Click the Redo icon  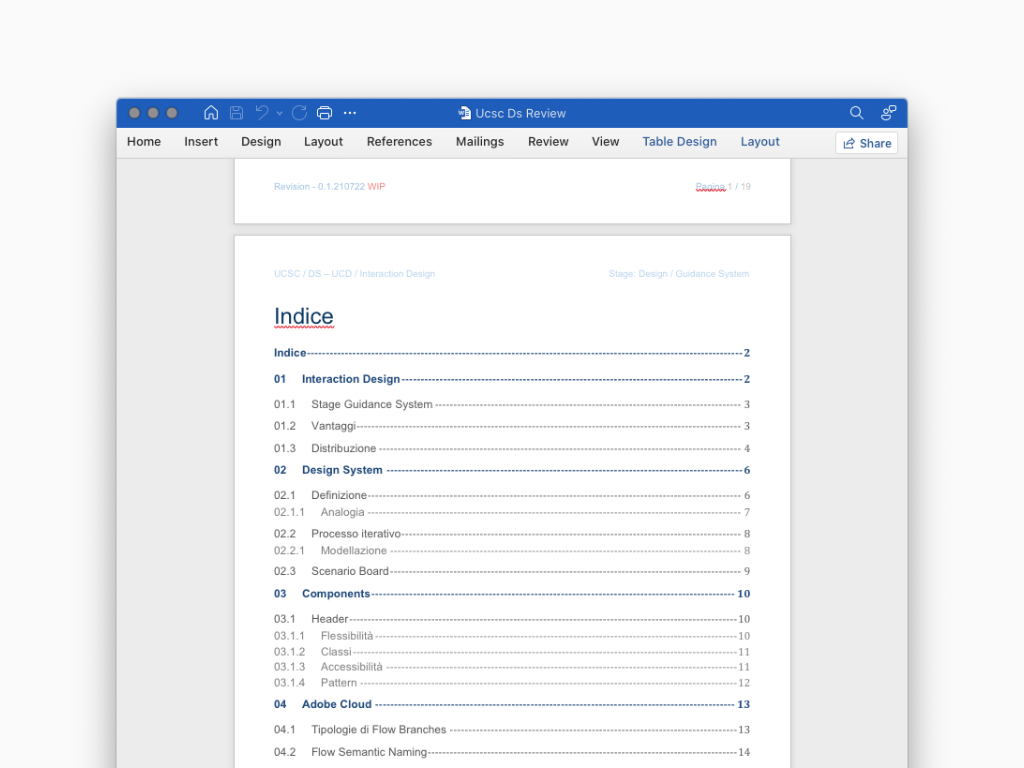click(299, 113)
